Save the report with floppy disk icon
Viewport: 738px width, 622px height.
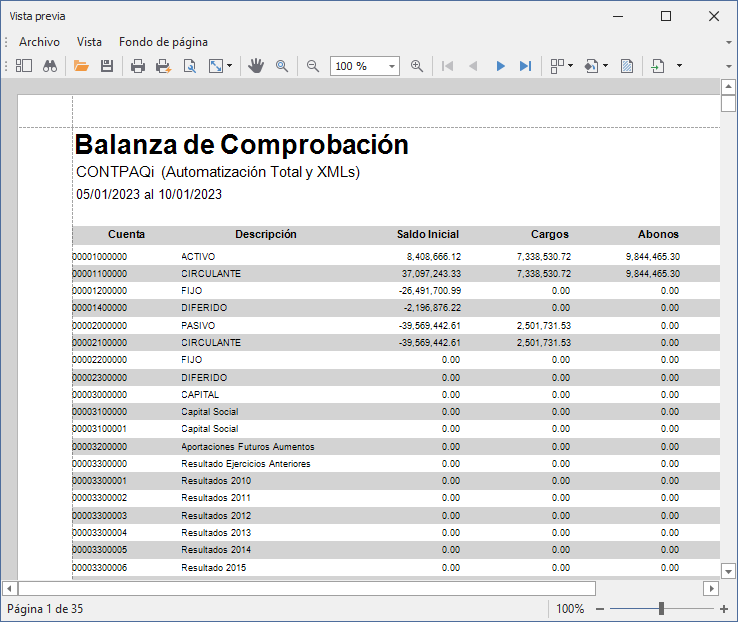pos(107,66)
